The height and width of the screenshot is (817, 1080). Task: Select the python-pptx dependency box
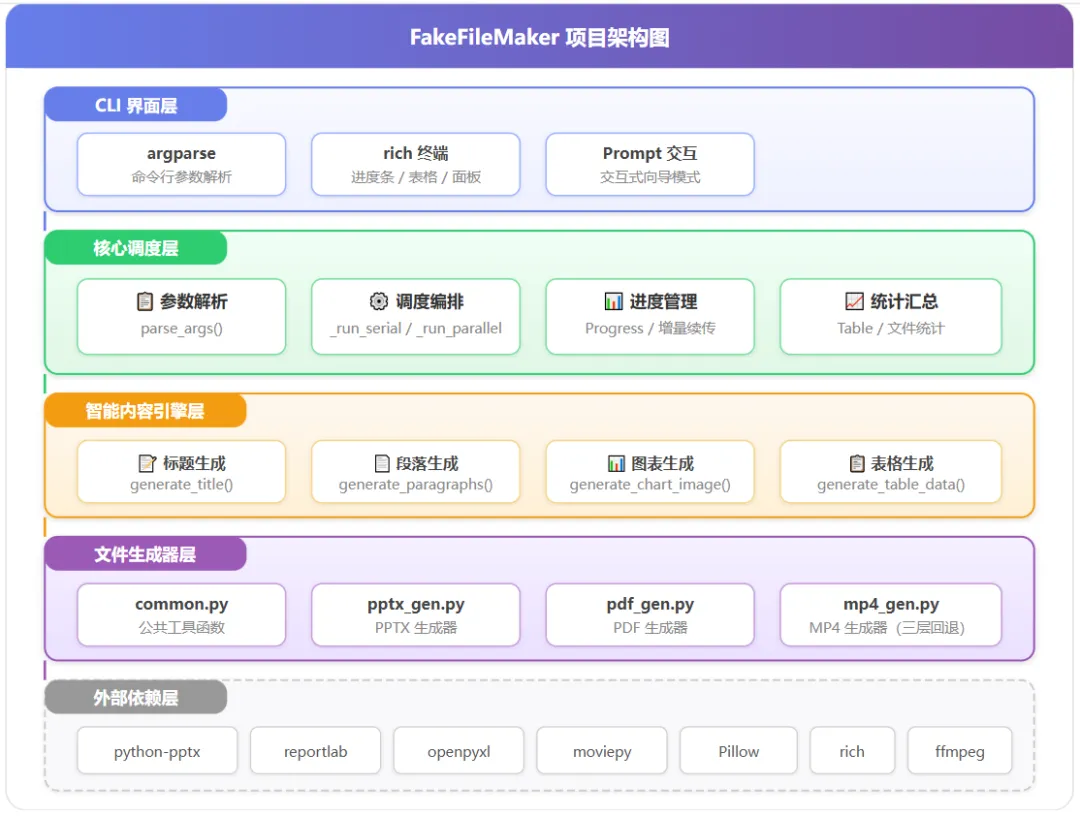pyautogui.click(x=157, y=751)
